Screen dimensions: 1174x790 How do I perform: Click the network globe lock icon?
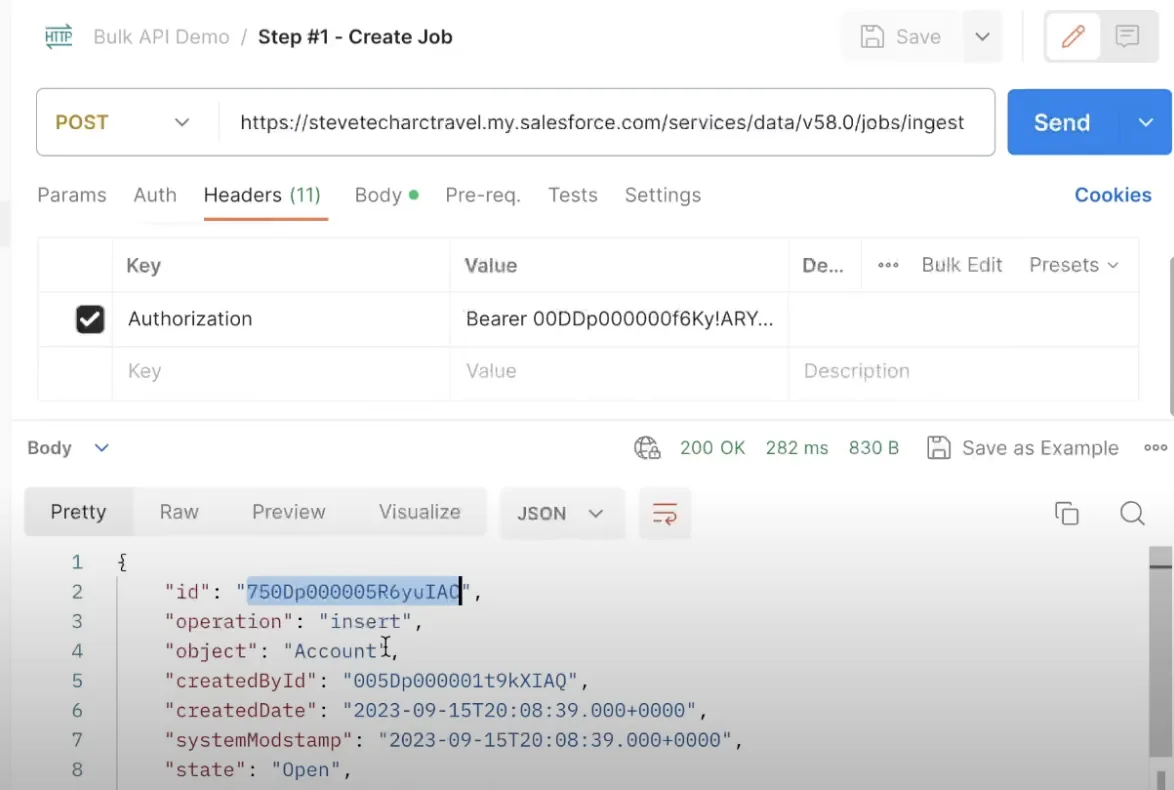647,448
